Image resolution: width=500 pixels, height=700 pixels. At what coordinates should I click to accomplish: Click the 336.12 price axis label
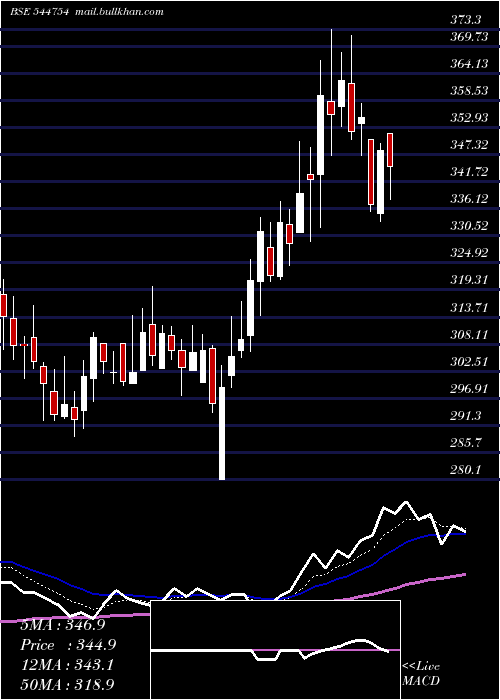click(x=469, y=199)
